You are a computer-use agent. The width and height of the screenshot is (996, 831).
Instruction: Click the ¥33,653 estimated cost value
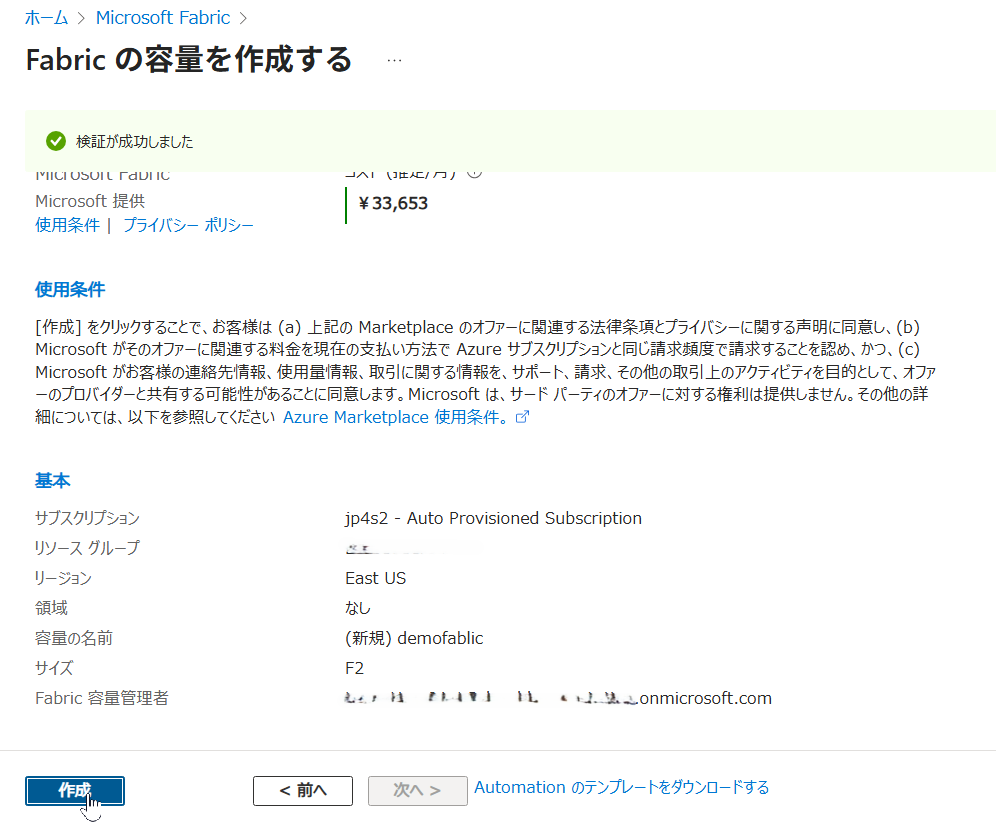391,204
